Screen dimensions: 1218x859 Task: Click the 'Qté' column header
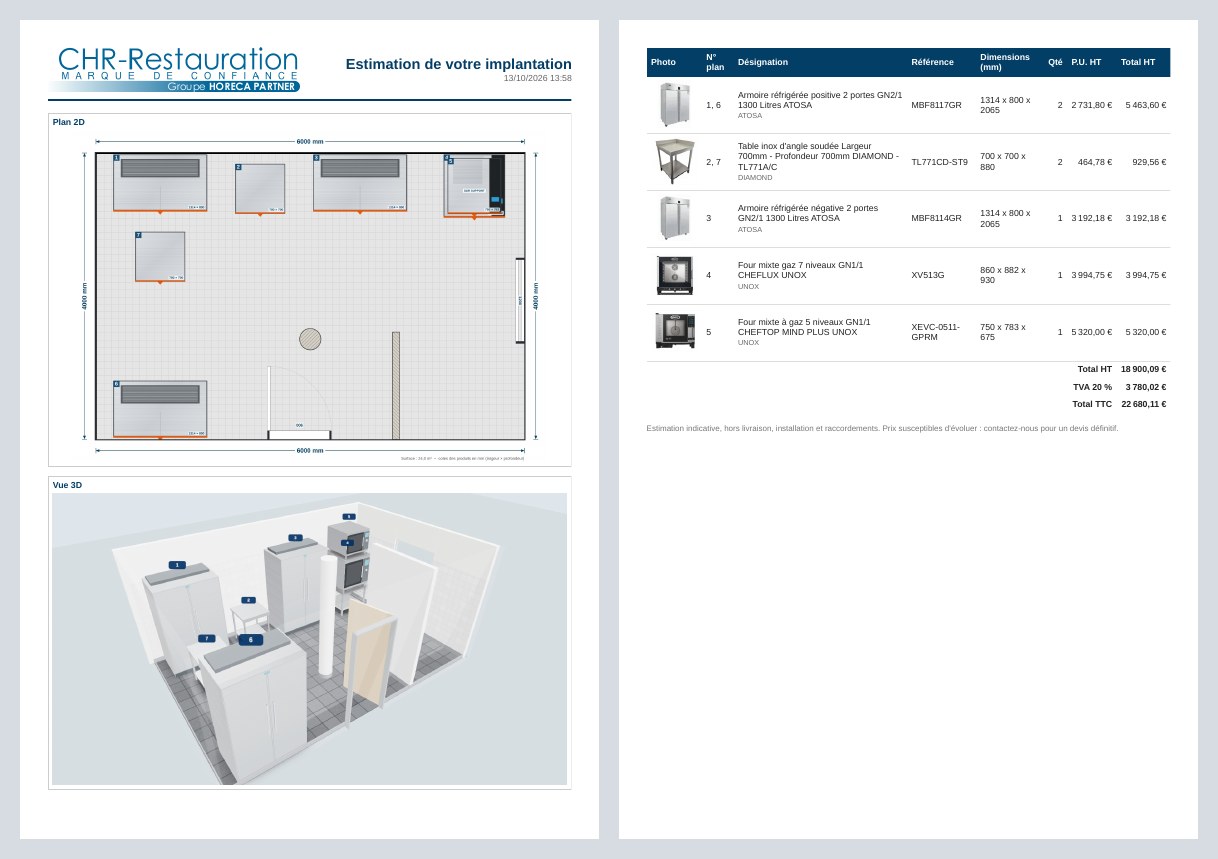[x=1055, y=62]
